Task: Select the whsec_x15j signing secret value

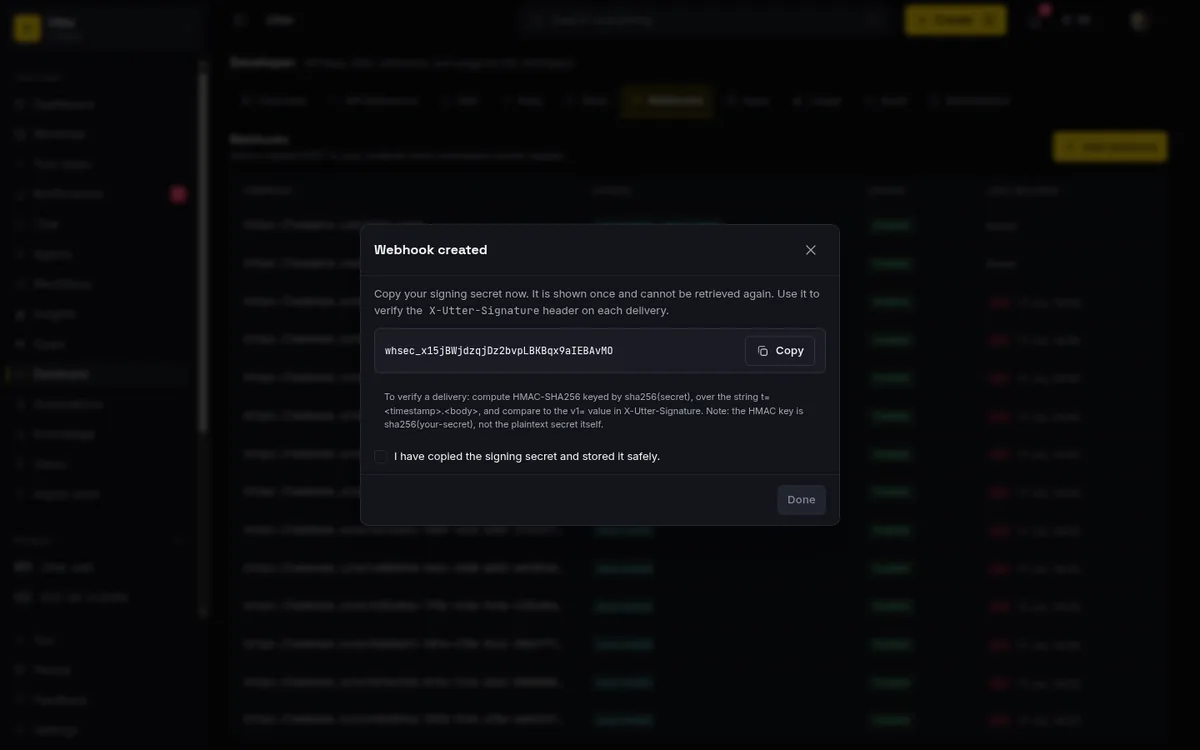Action: (499, 351)
